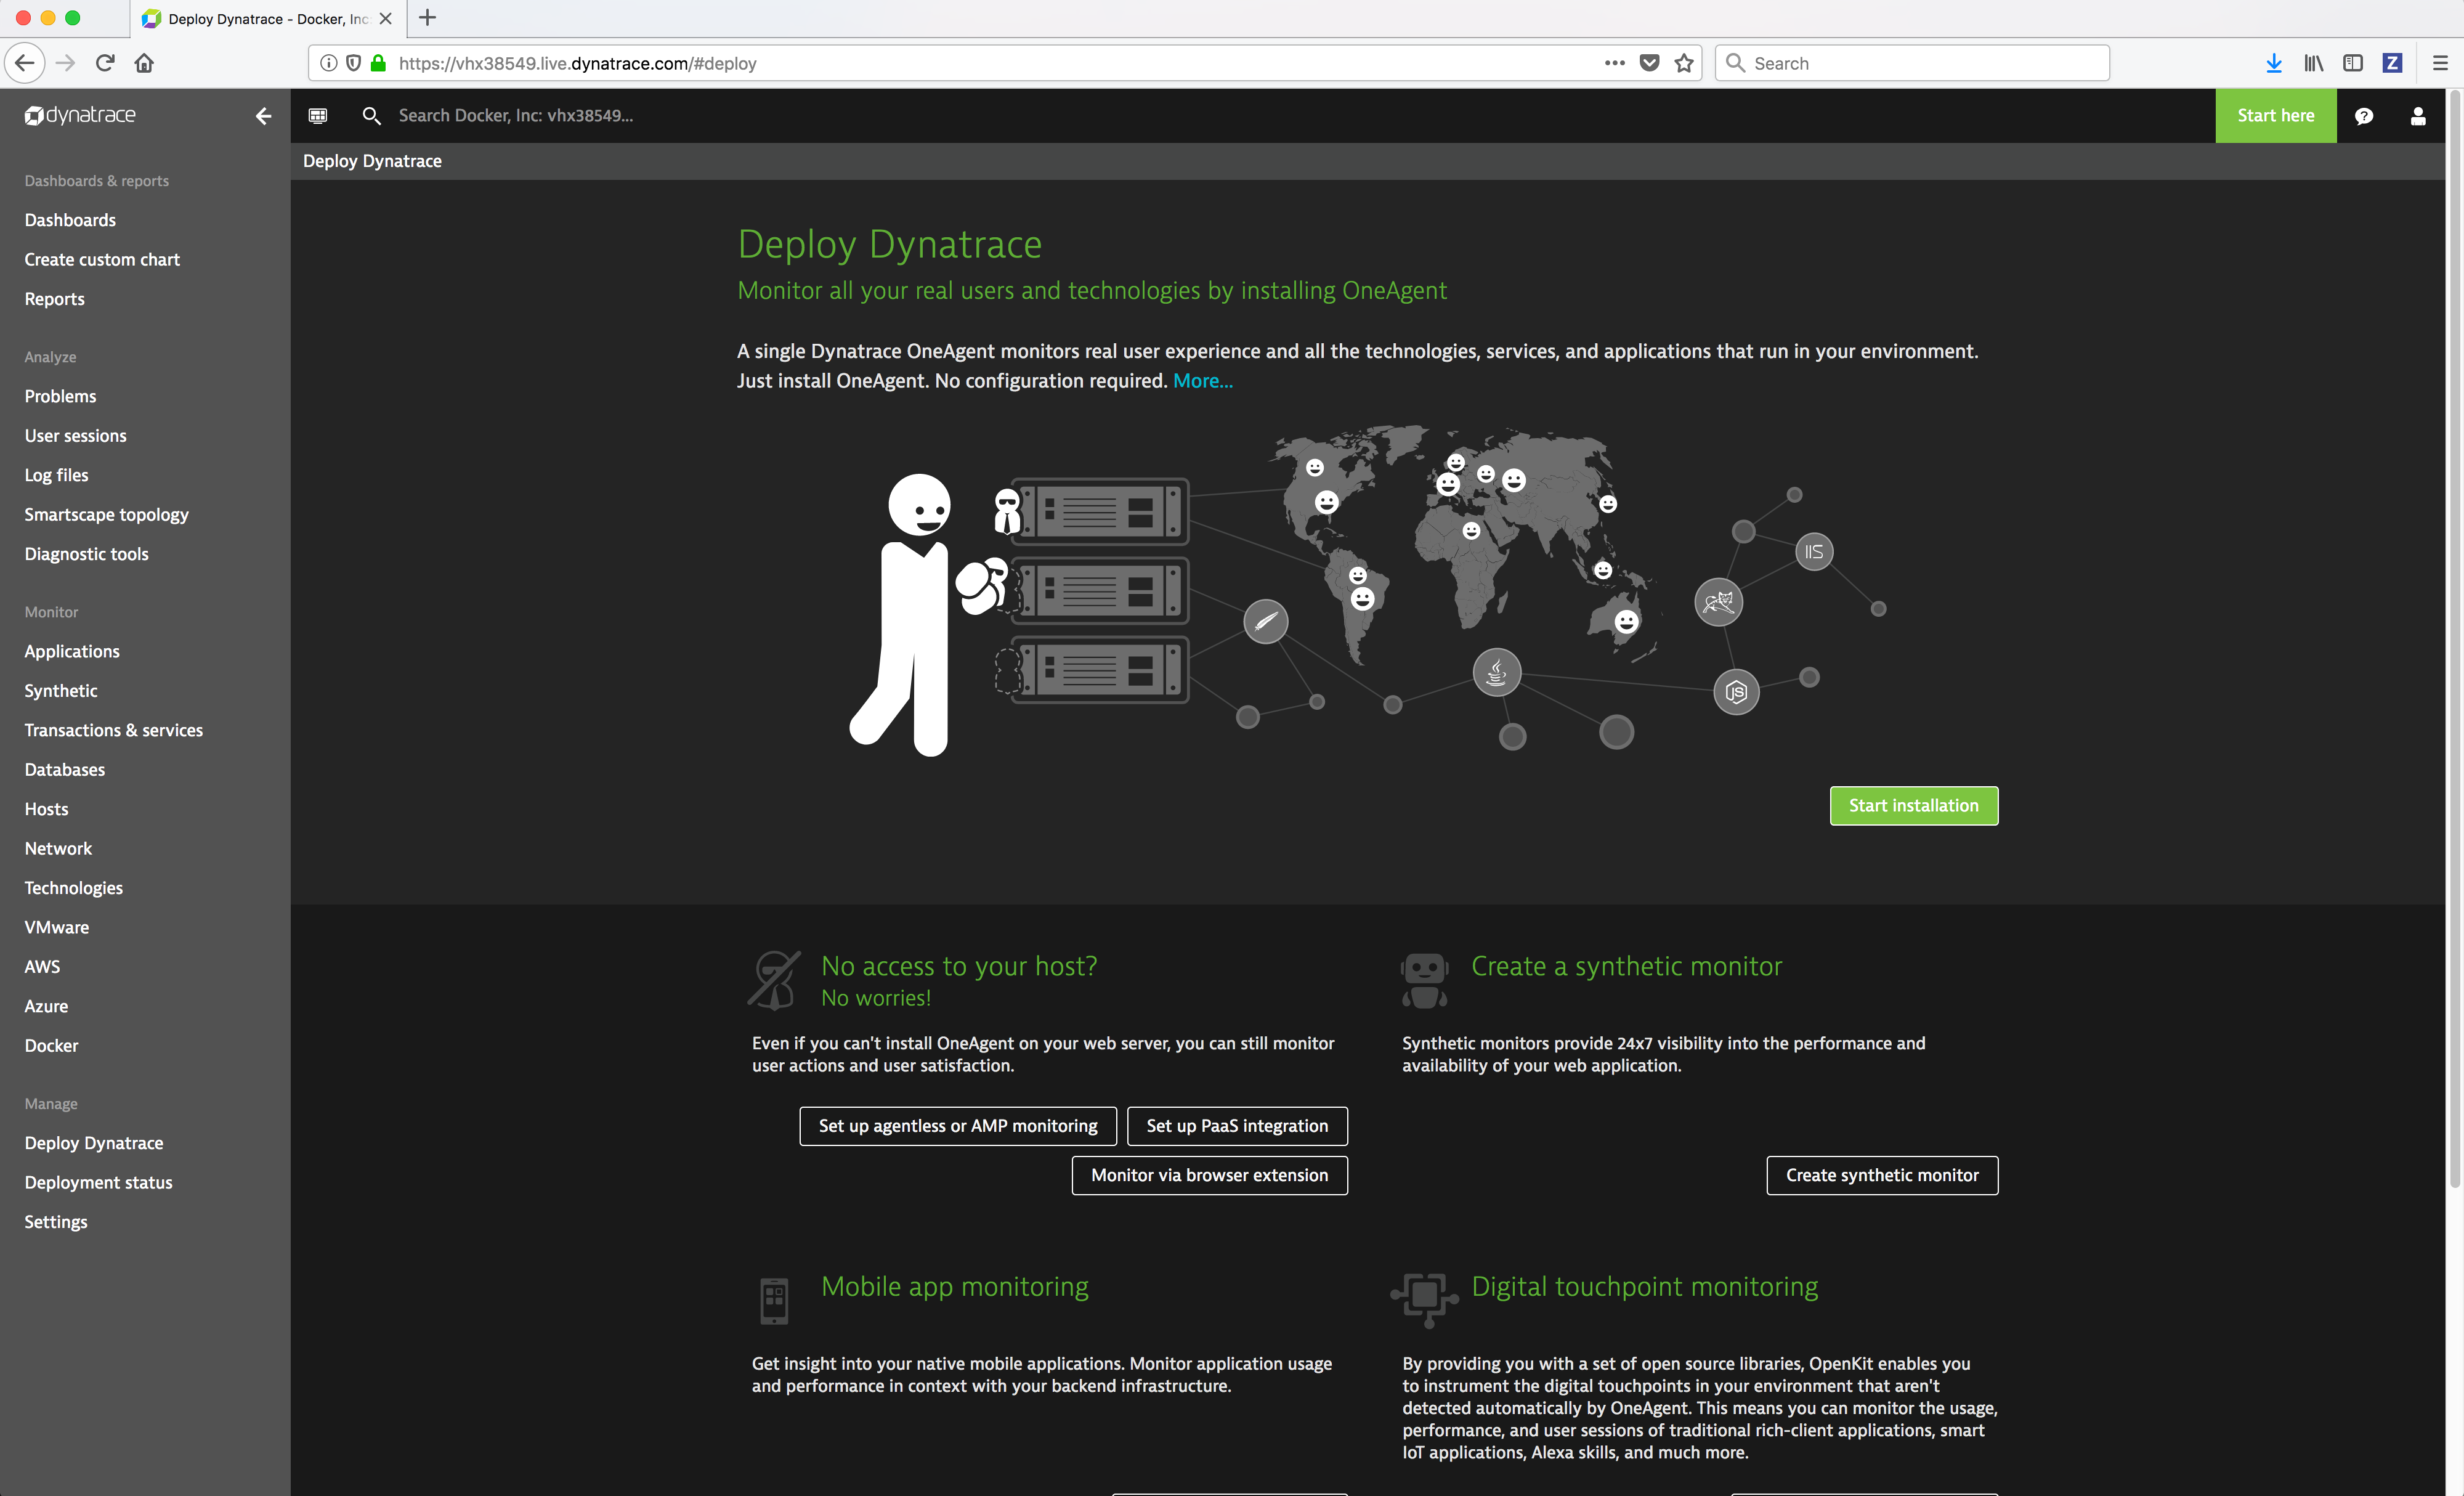Click the Node.js node icon
The image size is (2464, 1496).
click(x=1736, y=692)
